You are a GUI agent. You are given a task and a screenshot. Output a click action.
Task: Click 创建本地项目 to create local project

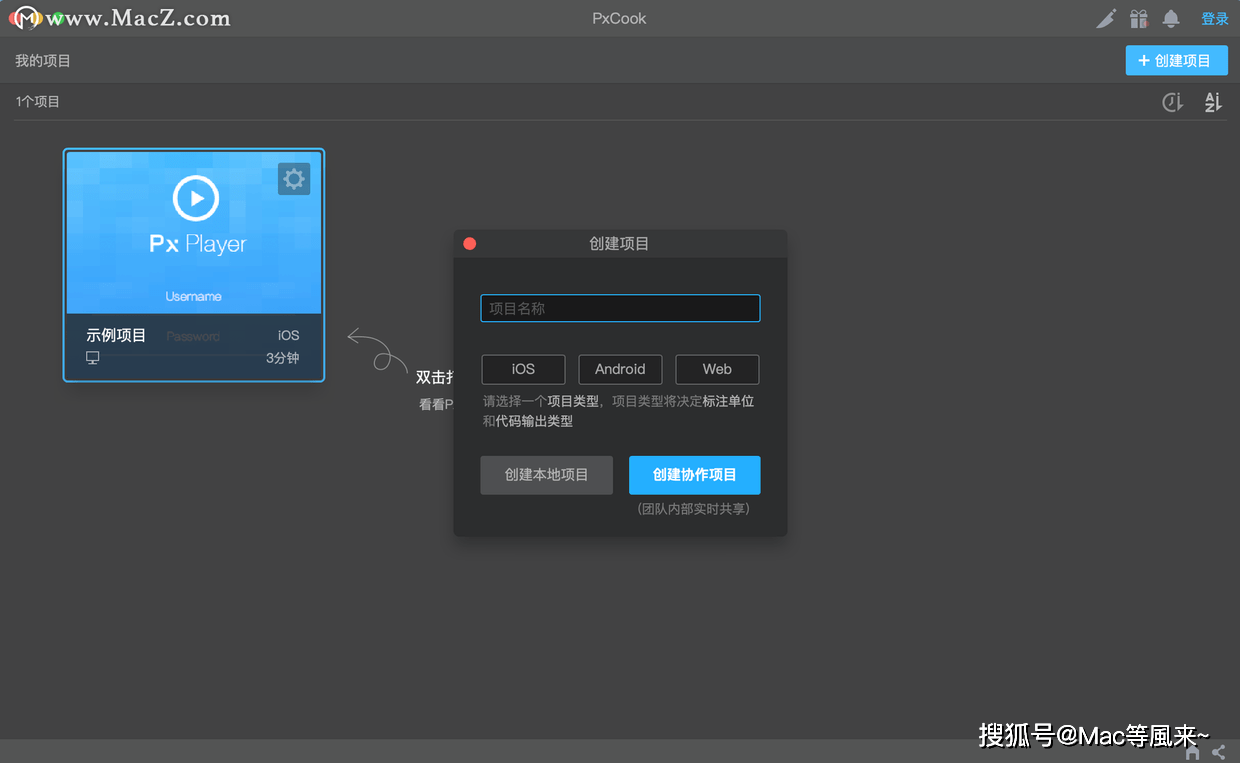pos(546,475)
